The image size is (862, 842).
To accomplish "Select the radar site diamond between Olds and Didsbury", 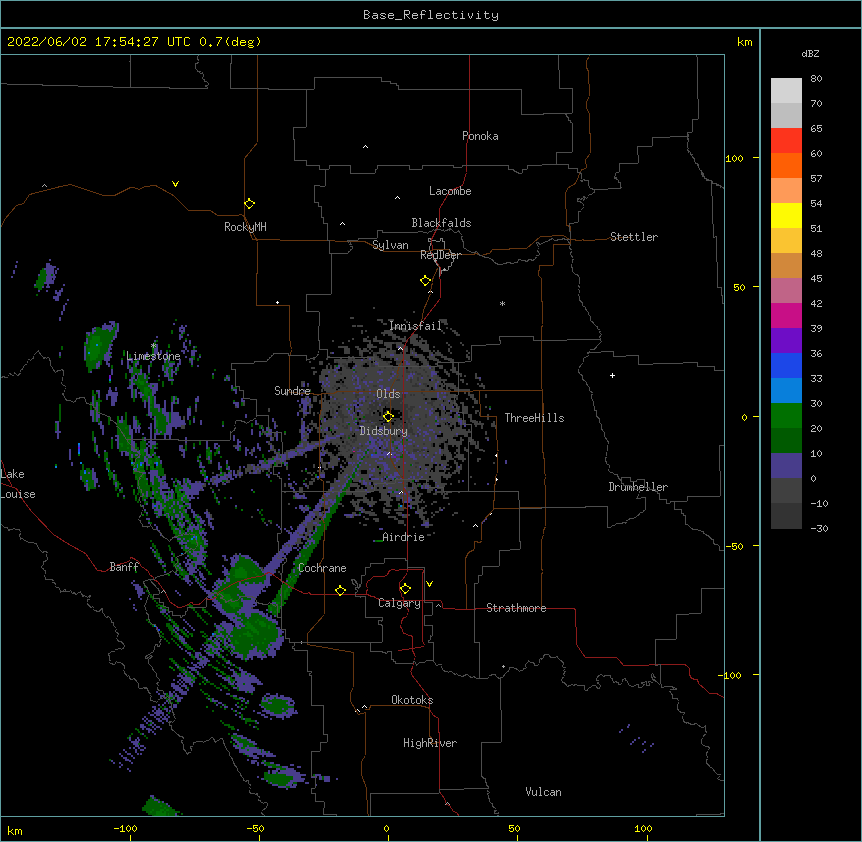I will (388, 416).
